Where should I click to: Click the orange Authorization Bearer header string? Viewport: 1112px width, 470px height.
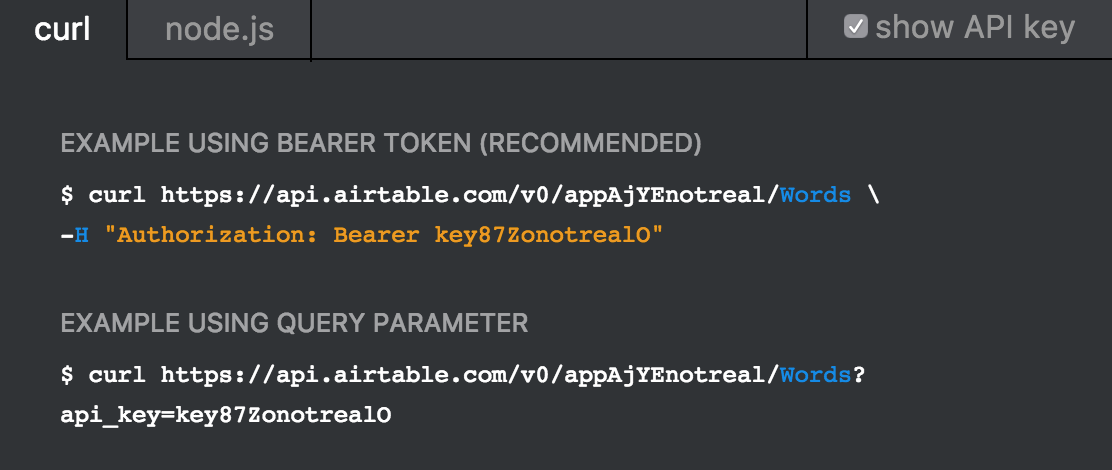click(x=383, y=235)
